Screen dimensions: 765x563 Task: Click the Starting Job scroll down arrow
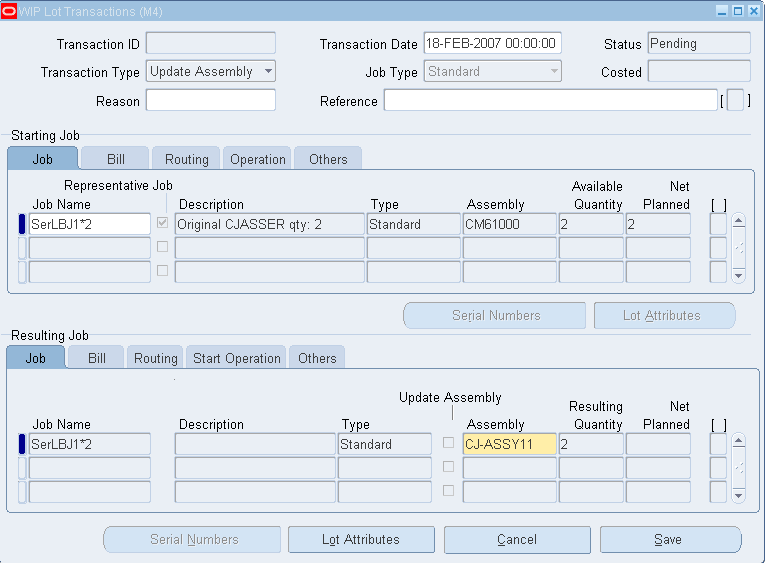pyautogui.click(x=739, y=276)
